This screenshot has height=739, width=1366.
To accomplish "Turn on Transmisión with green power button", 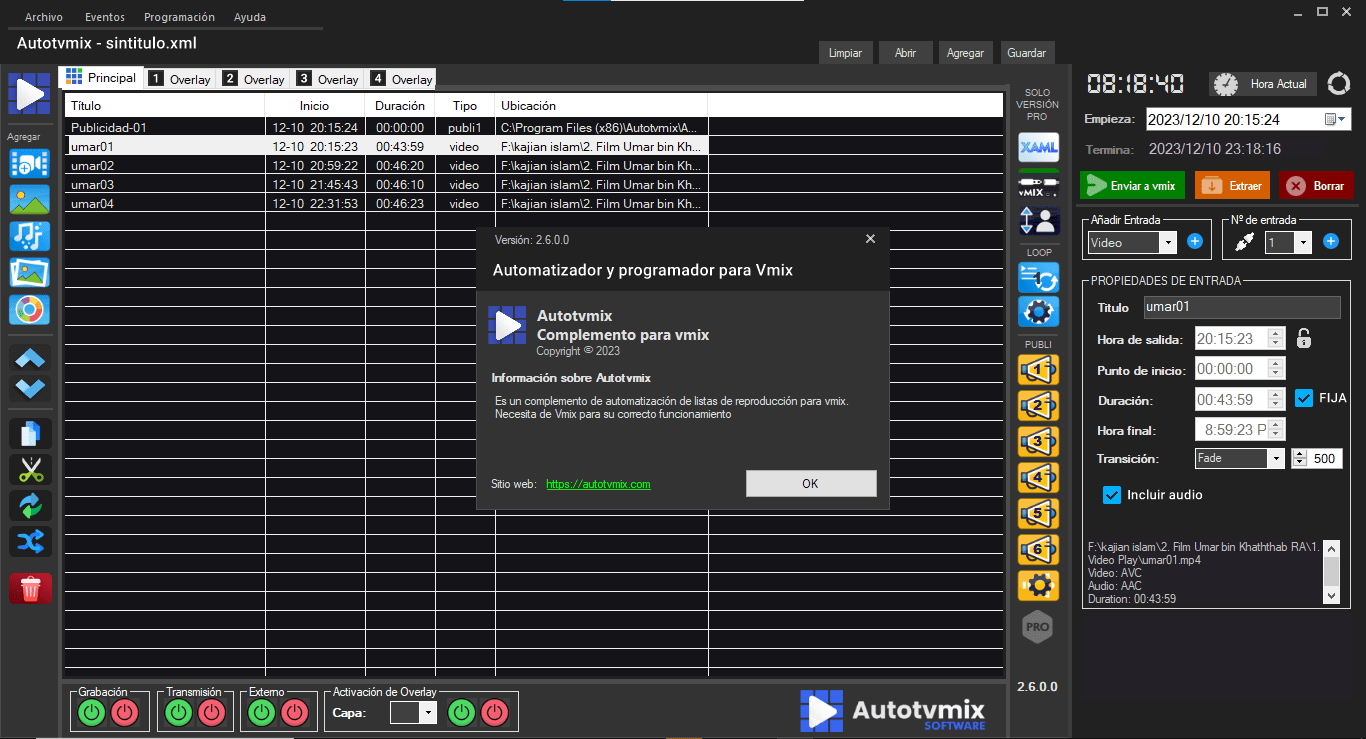I will point(179,713).
